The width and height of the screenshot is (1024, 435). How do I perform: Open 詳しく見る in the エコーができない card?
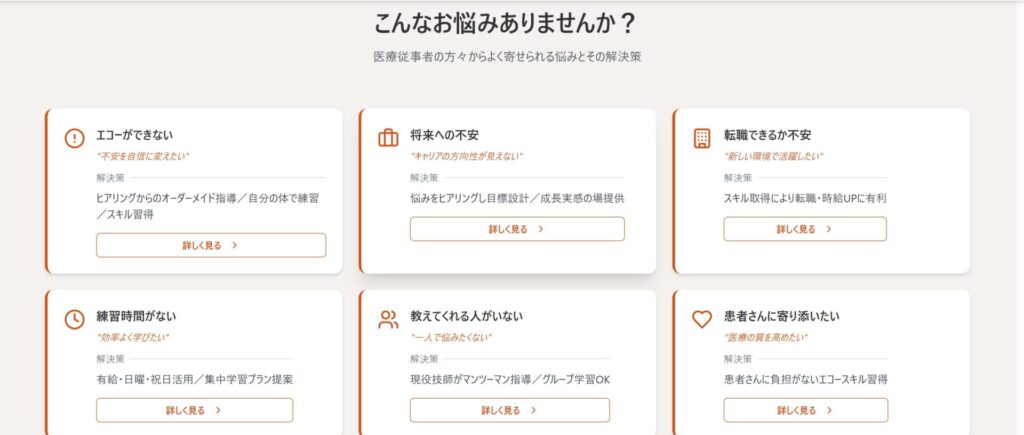point(211,245)
